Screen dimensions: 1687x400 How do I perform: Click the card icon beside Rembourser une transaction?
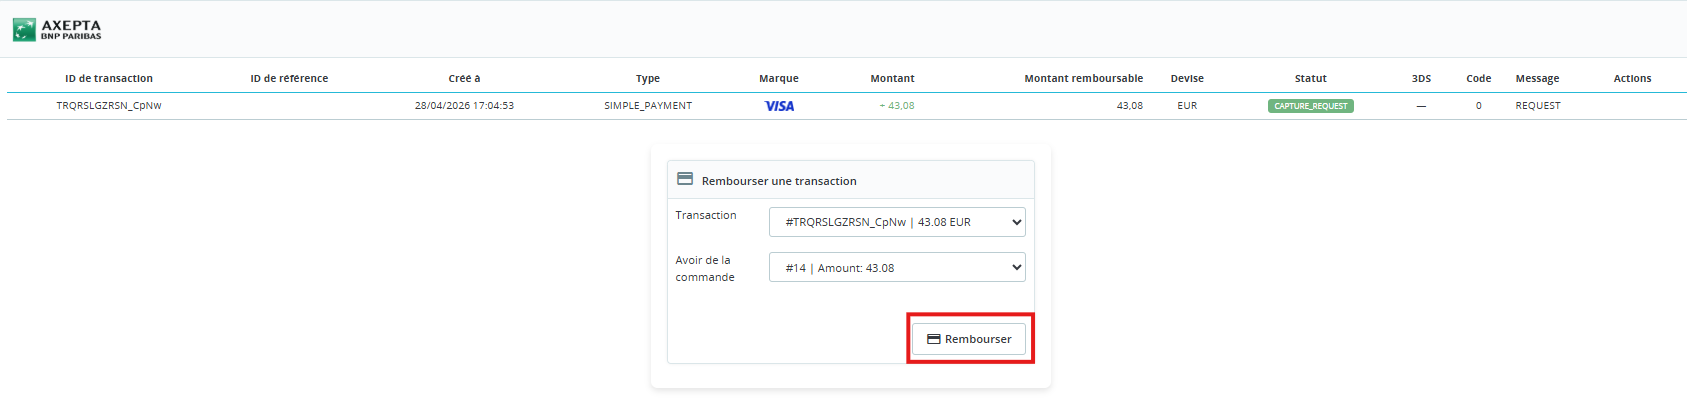[x=685, y=179]
